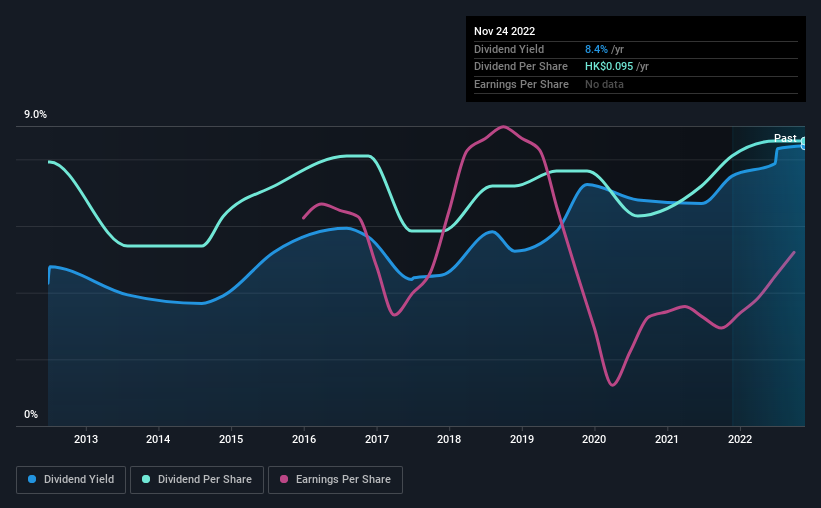Click the 'Past' label on chart
The height and width of the screenshot is (508, 821).
[x=785, y=138]
